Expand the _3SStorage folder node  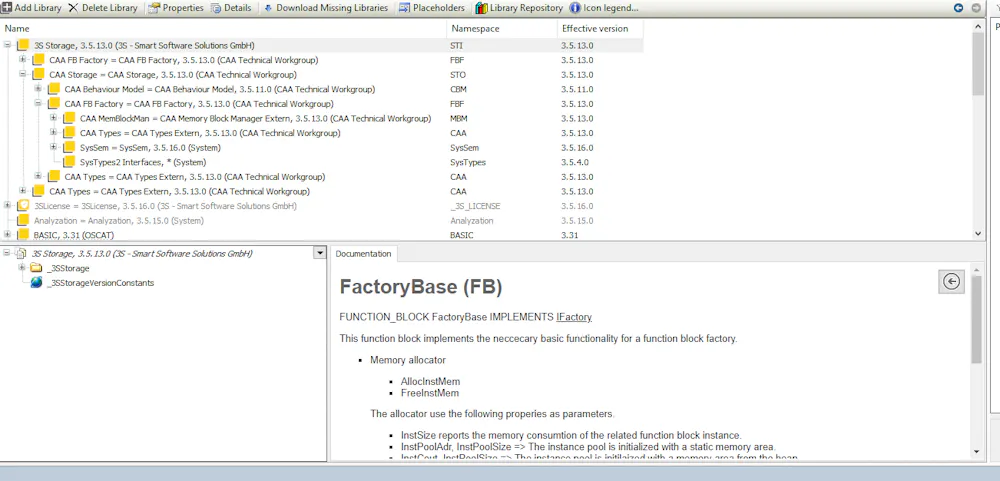click(22, 268)
